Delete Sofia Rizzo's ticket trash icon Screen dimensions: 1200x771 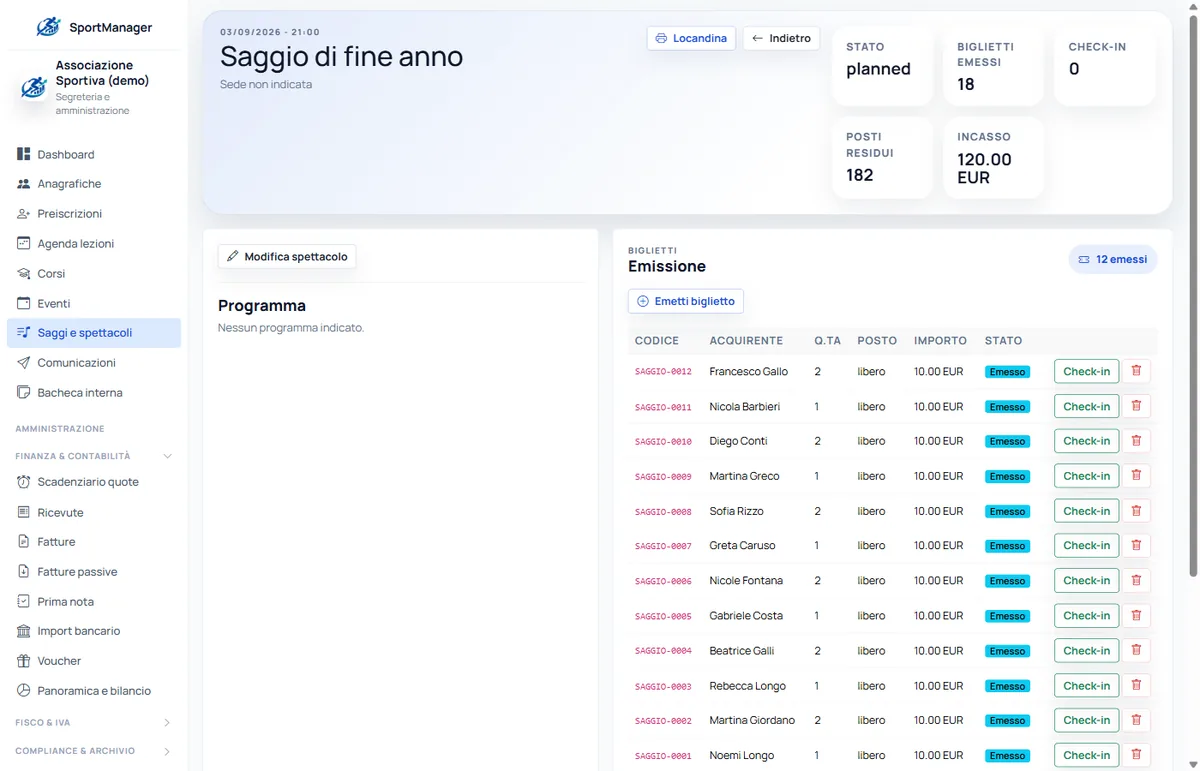pyautogui.click(x=1136, y=511)
